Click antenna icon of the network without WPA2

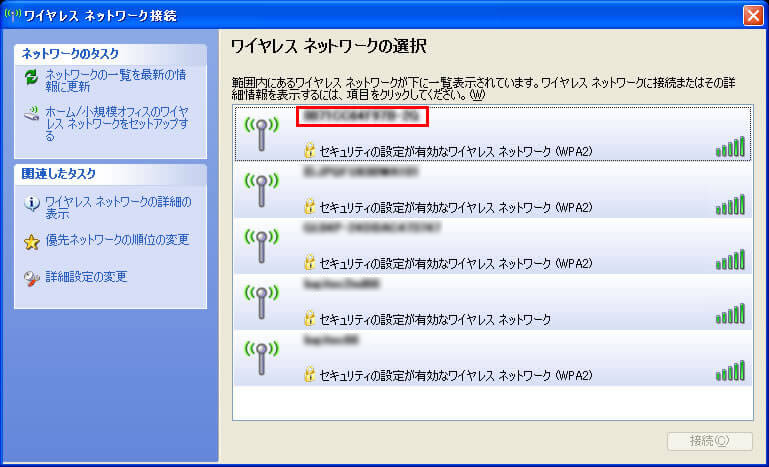click(261, 301)
